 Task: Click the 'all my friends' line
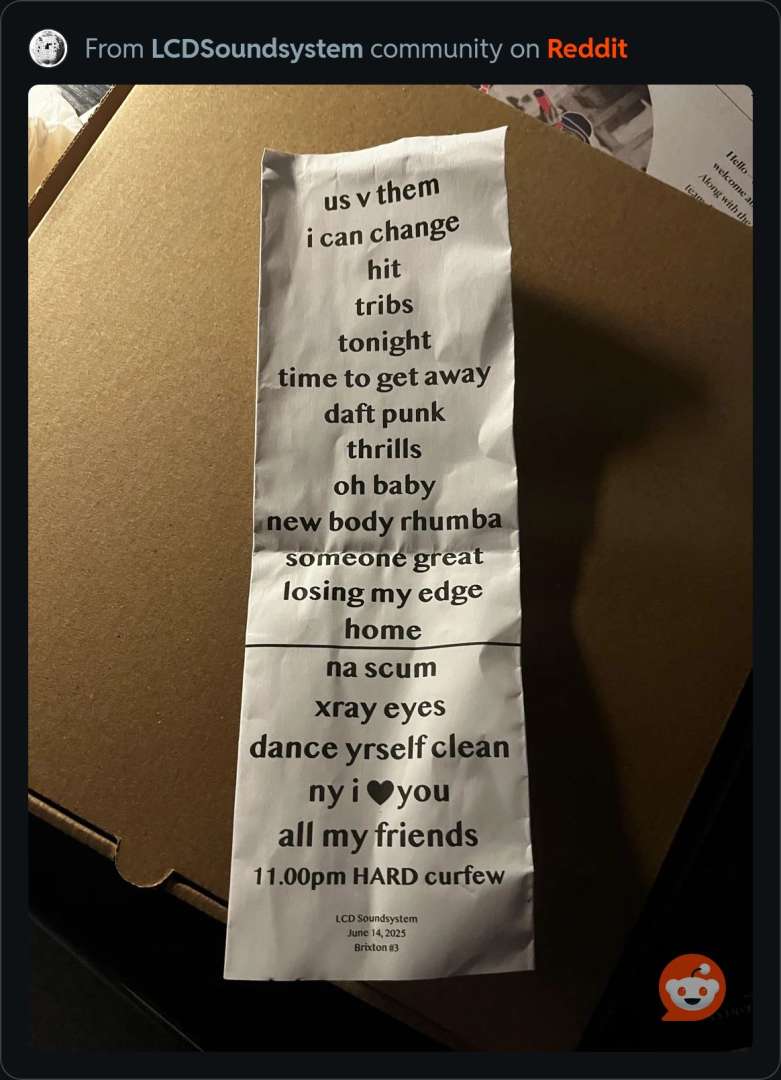tap(378, 836)
